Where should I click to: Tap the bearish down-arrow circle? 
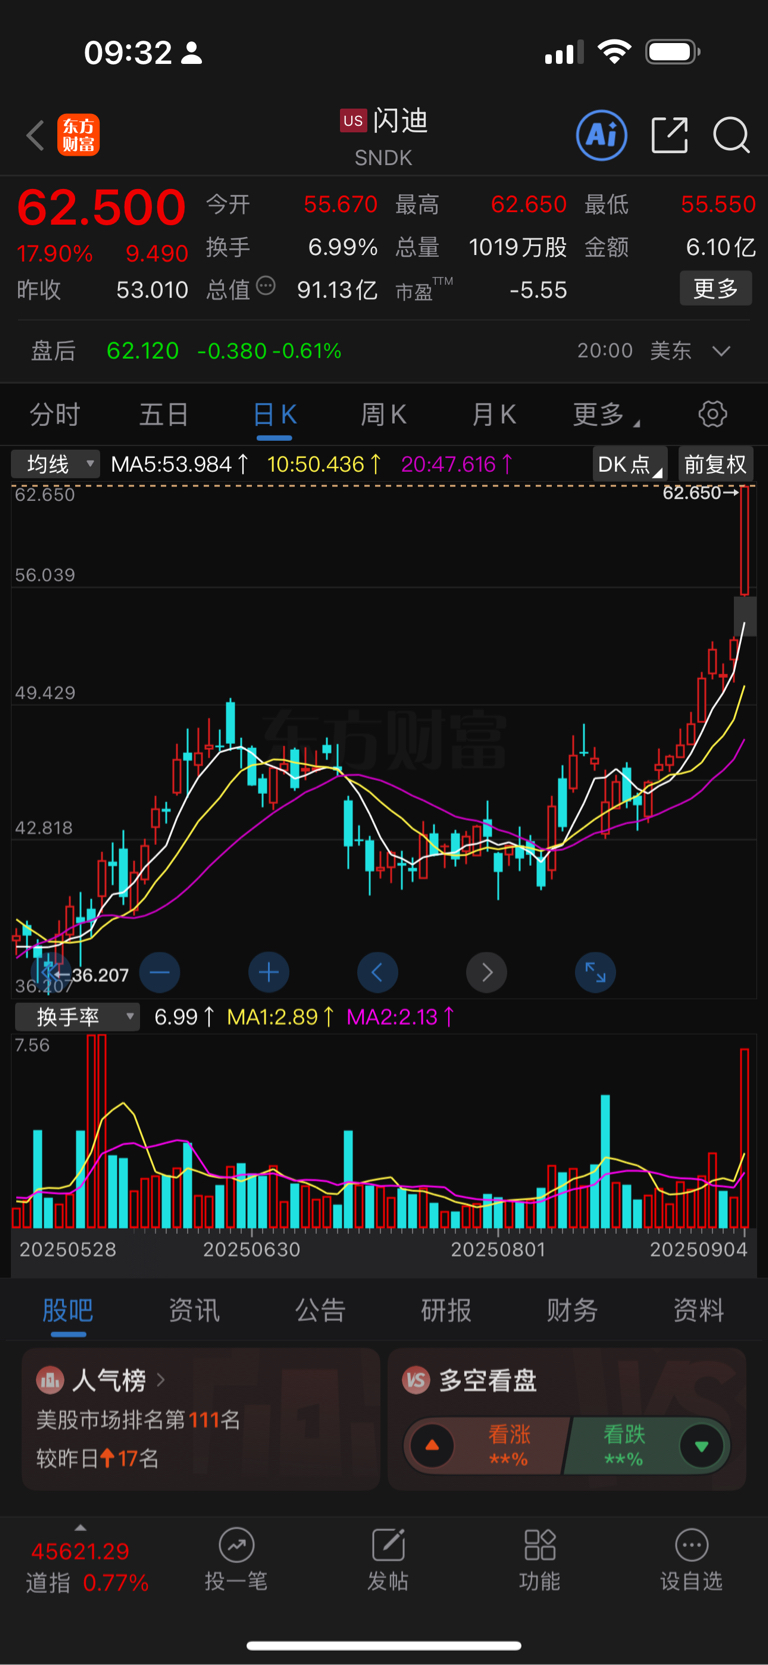[x=702, y=1446]
